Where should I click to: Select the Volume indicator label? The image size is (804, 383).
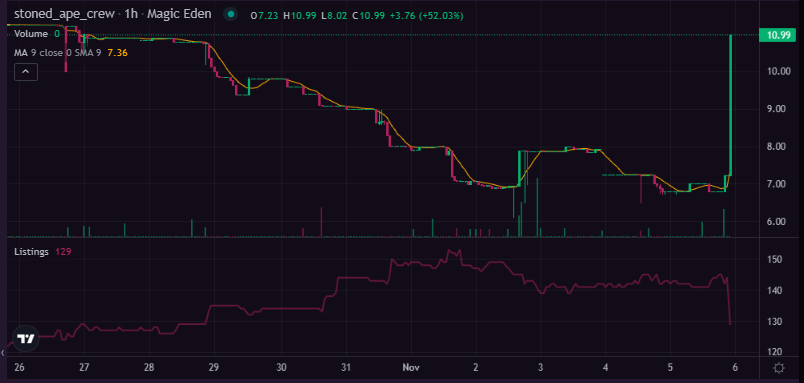click(x=31, y=34)
